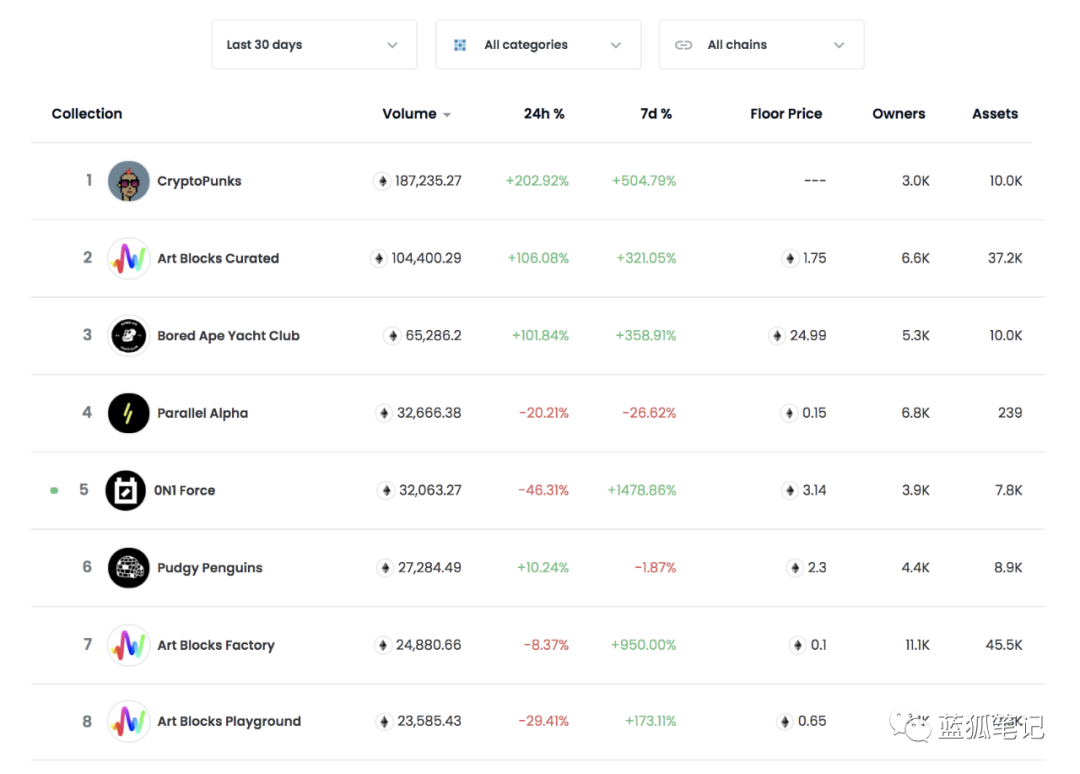This screenshot has width=1080, height=774.
Task: Open the All chains dropdown
Action: point(761,45)
